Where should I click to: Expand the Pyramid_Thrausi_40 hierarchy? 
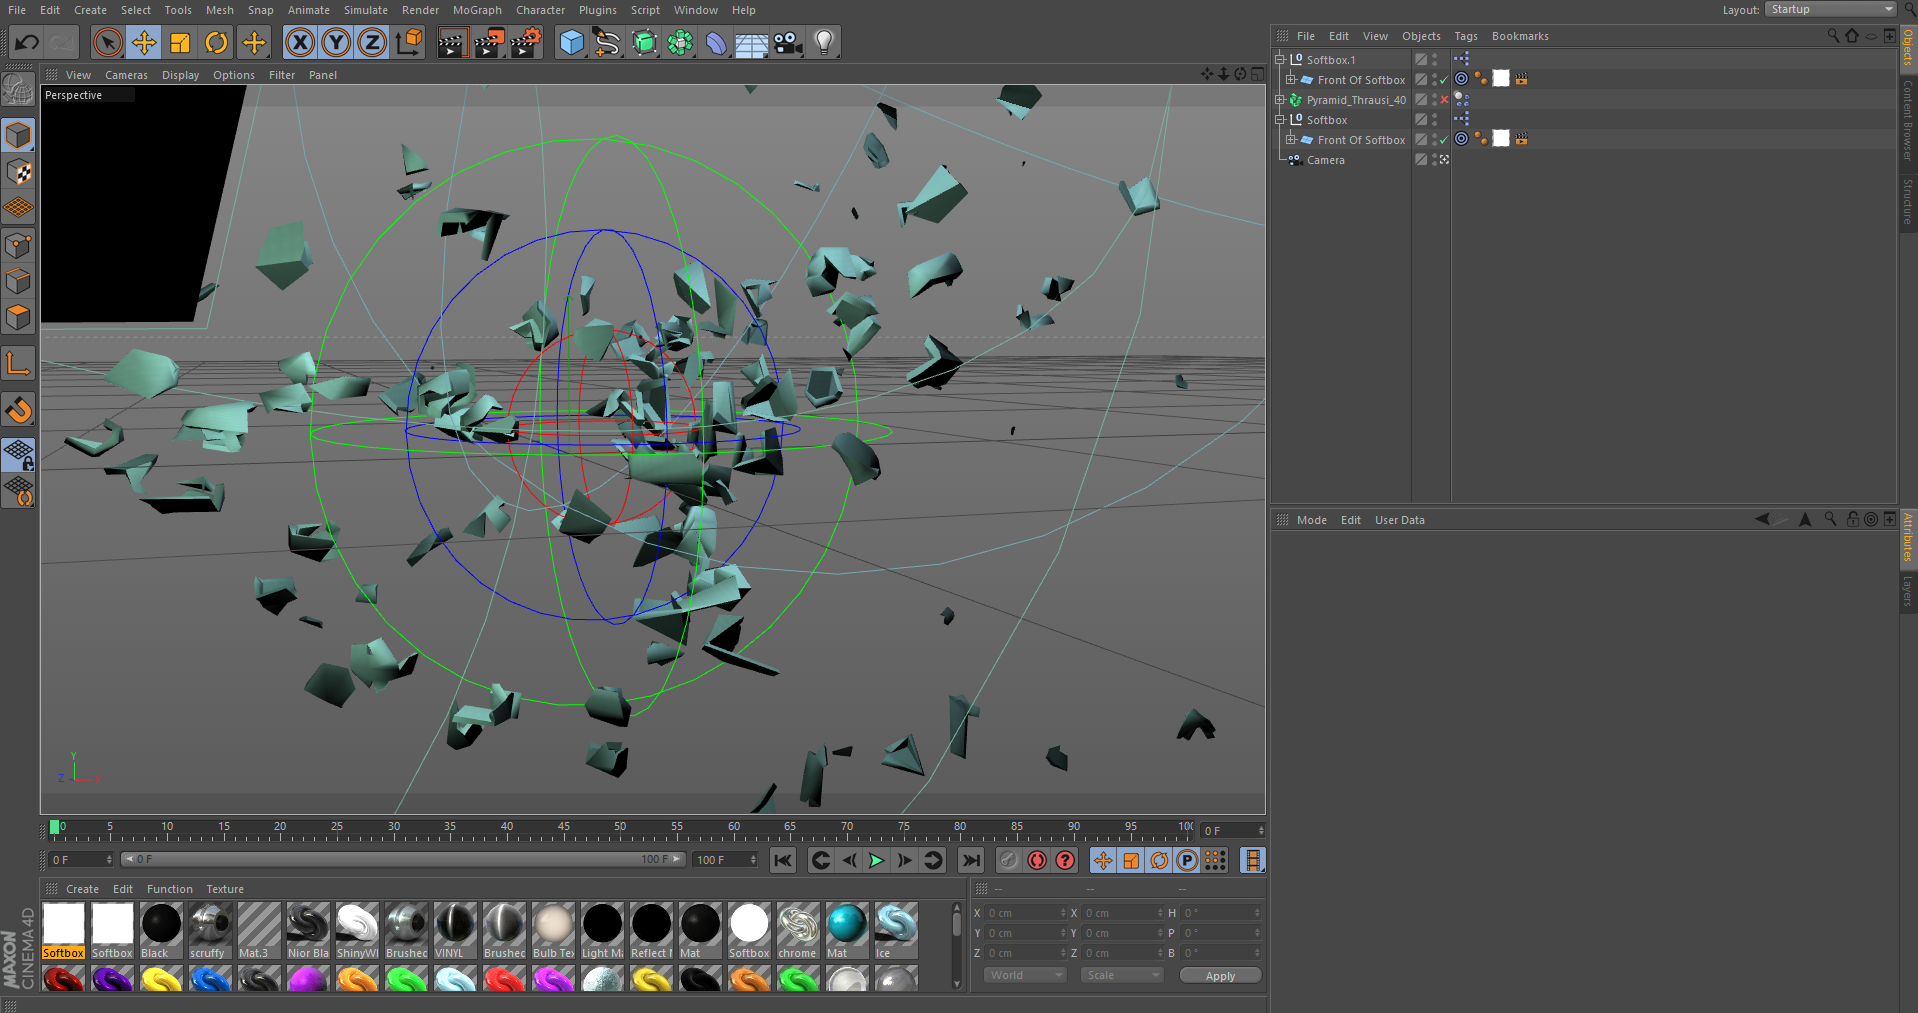[x=1280, y=100]
